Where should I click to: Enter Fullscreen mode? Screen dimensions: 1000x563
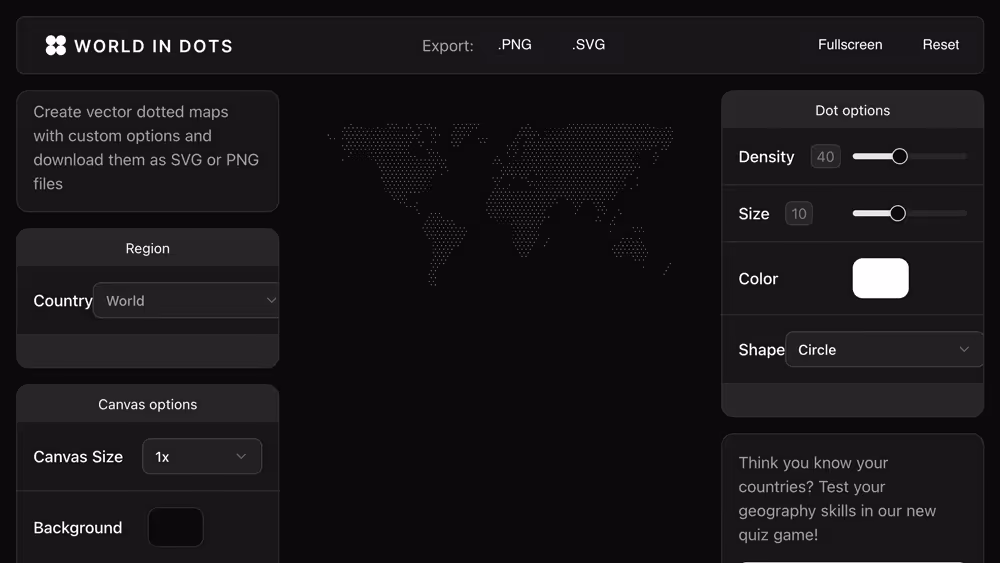click(850, 45)
